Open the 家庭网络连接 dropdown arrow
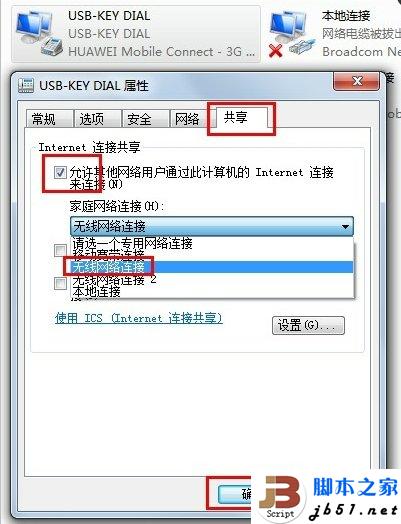The width and height of the screenshot is (401, 524). point(345,227)
